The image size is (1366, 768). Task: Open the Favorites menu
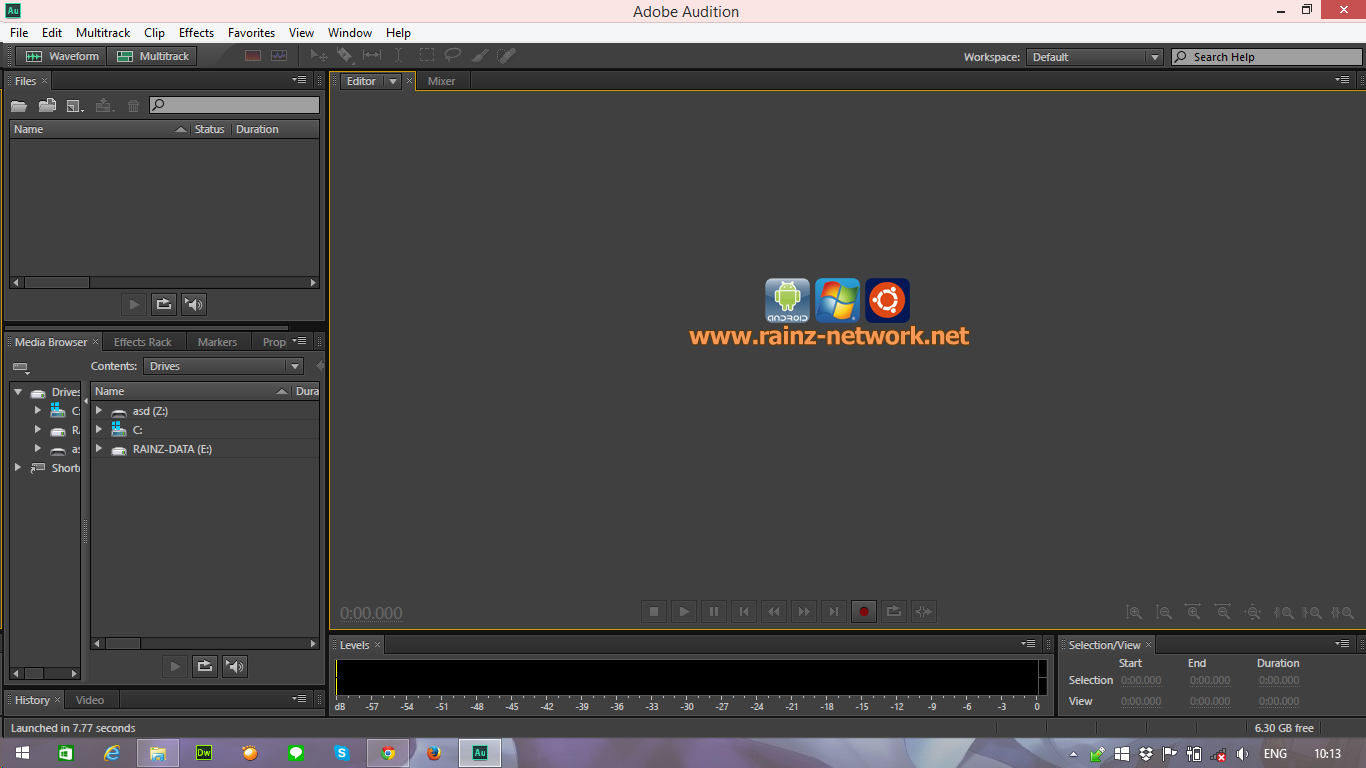(x=251, y=33)
